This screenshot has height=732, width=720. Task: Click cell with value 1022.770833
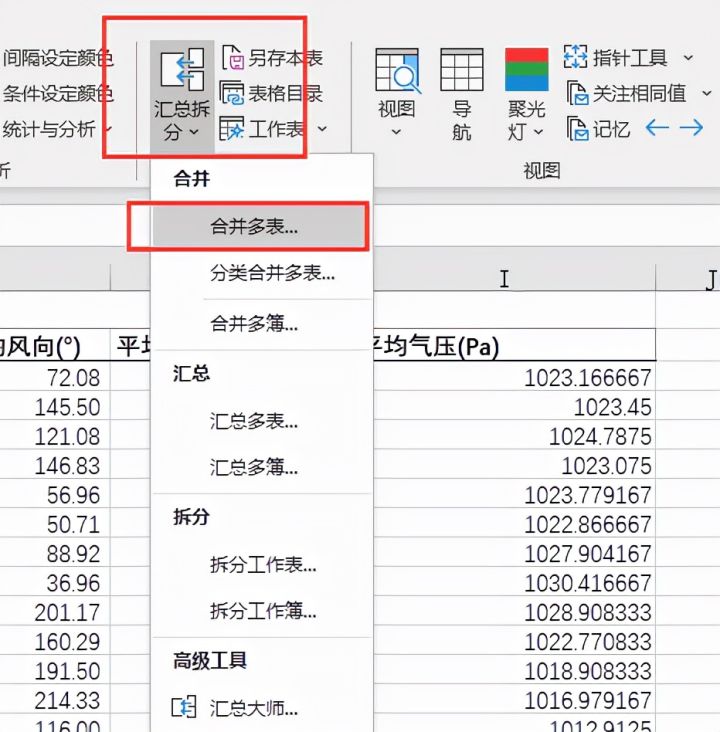tap(514, 641)
